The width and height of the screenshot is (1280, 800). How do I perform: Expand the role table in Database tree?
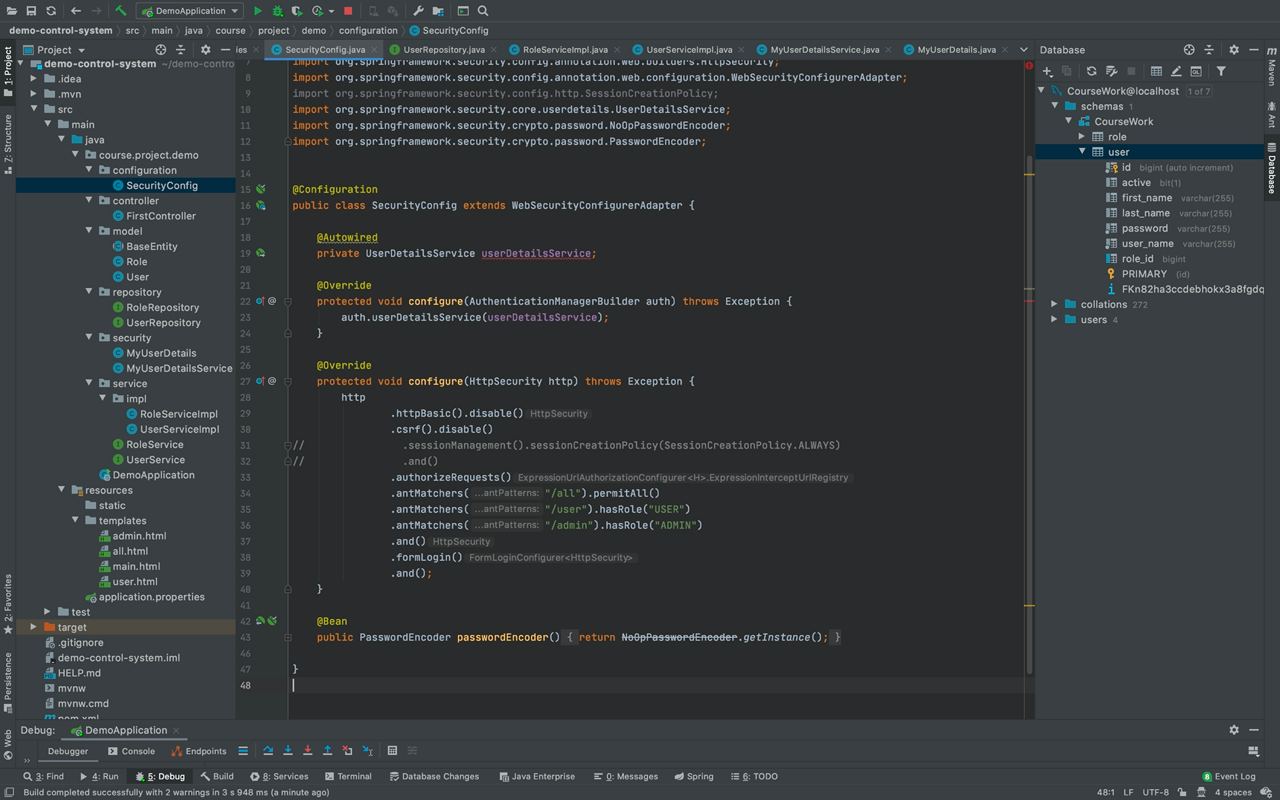[x=1081, y=136]
